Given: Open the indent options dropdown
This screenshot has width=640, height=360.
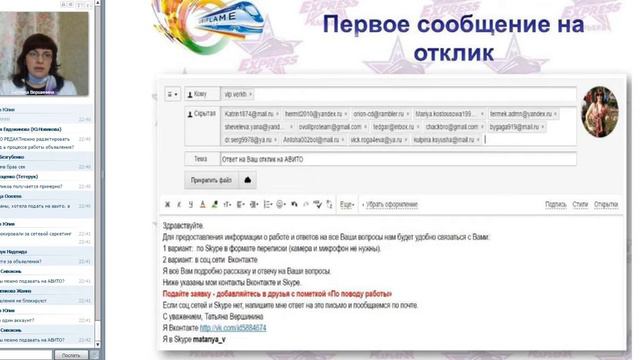Looking at the screenshot, I should 254,204.
